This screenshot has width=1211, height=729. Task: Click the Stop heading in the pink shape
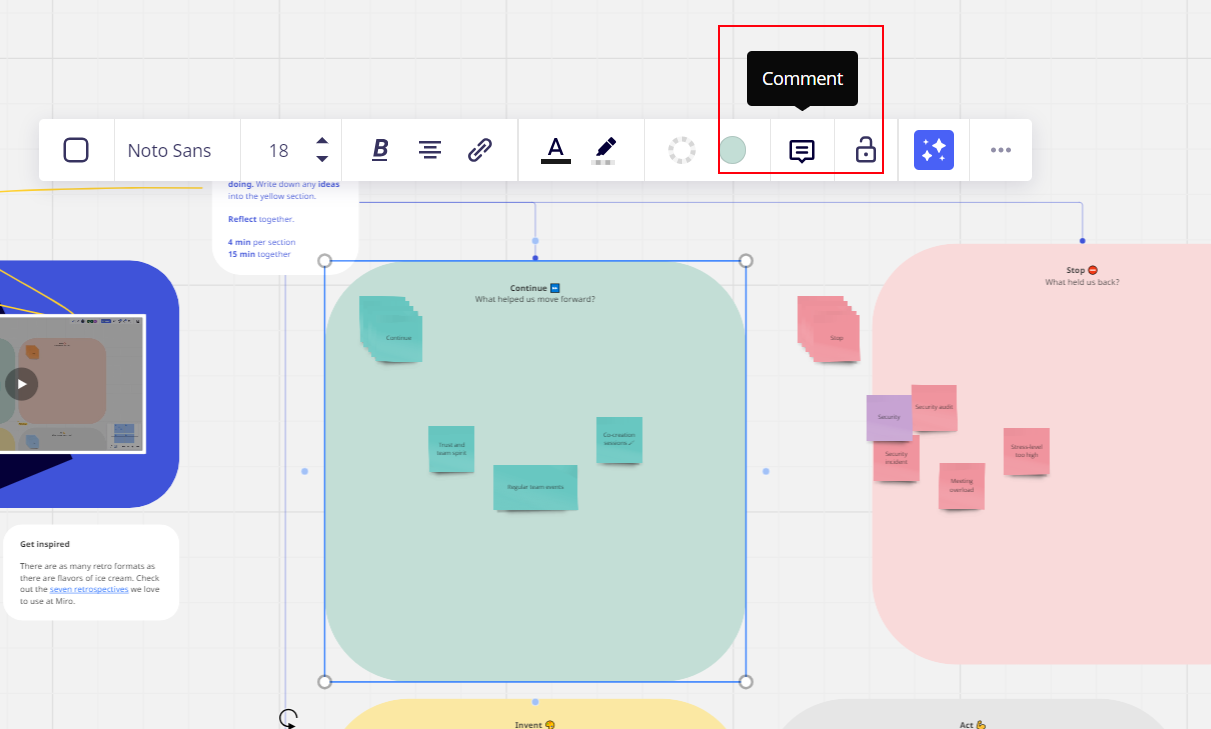coord(1082,270)
